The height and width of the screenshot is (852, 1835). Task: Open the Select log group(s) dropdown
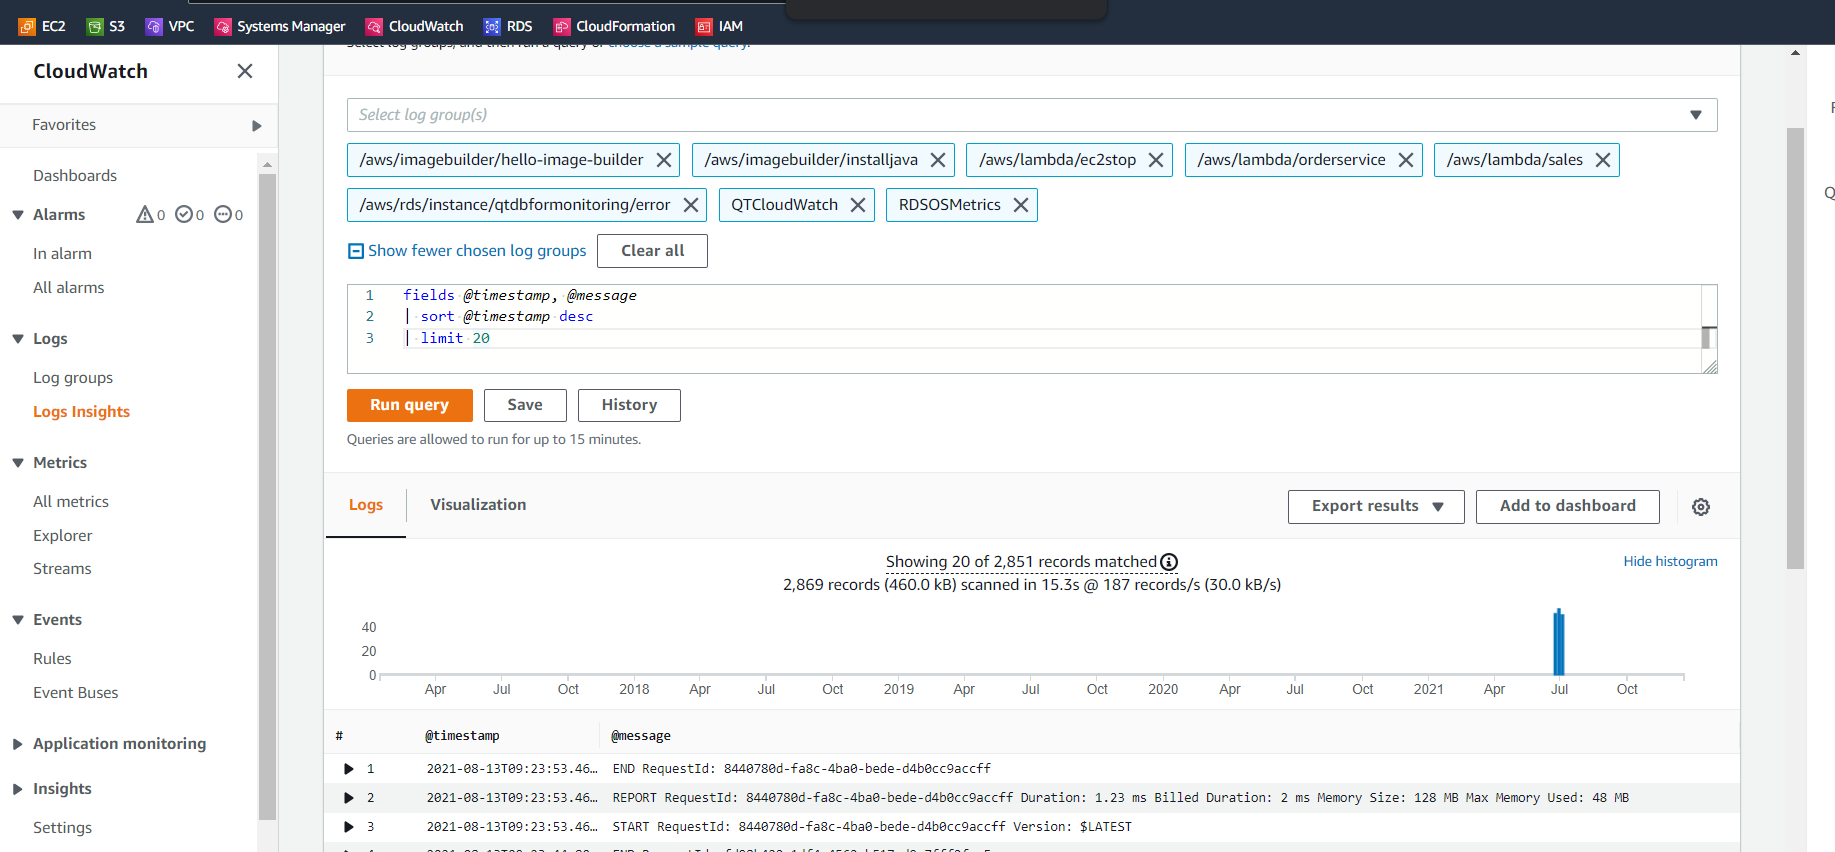(1032, 115)
